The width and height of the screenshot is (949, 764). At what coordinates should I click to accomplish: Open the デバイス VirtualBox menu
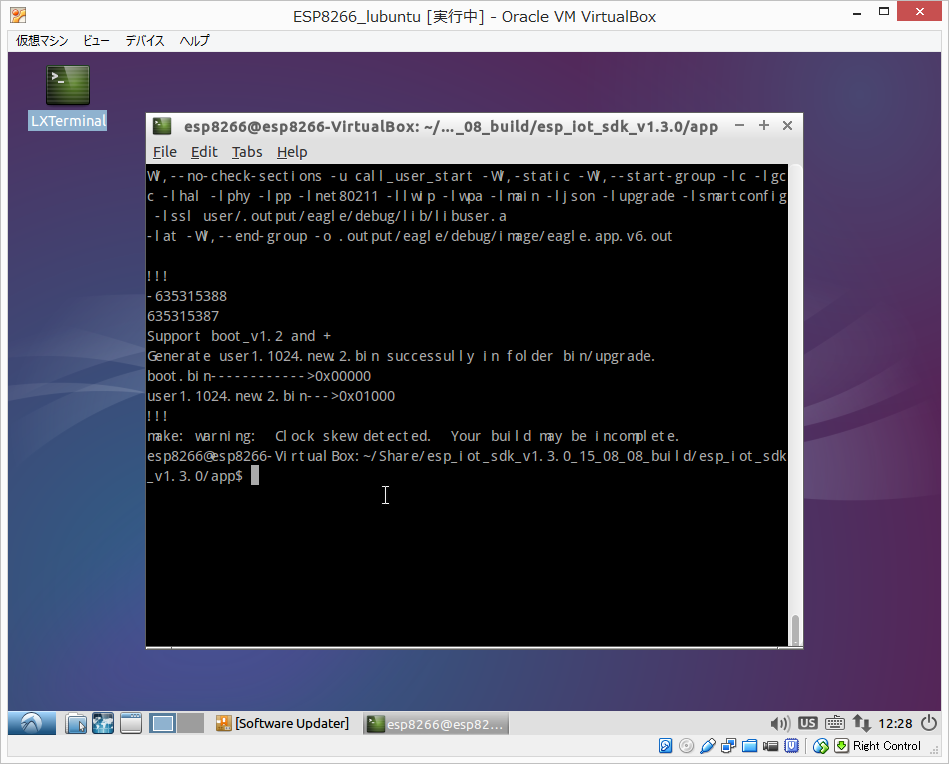pyautogui.click(x=145, y=41)
